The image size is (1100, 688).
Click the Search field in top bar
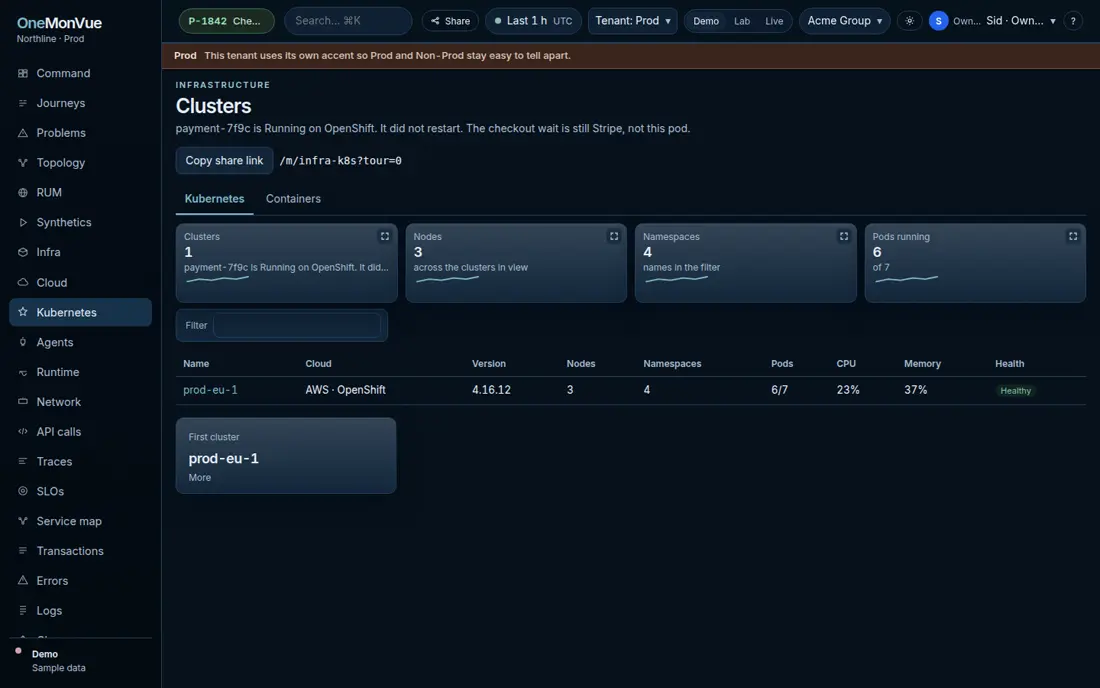[x=348, y=21]
